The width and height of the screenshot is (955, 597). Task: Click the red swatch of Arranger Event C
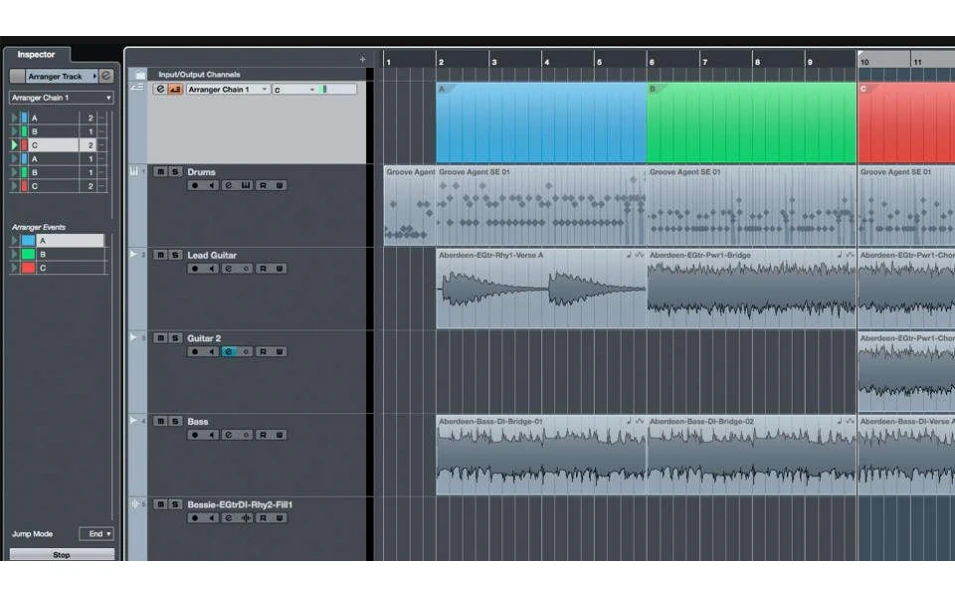point(29,268)
